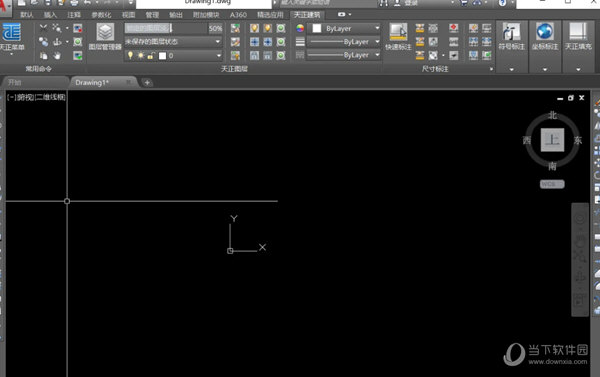The image size is (600, 377).
Task: Toggle layer 0 padlock lock state
Action: coord(151,56)
